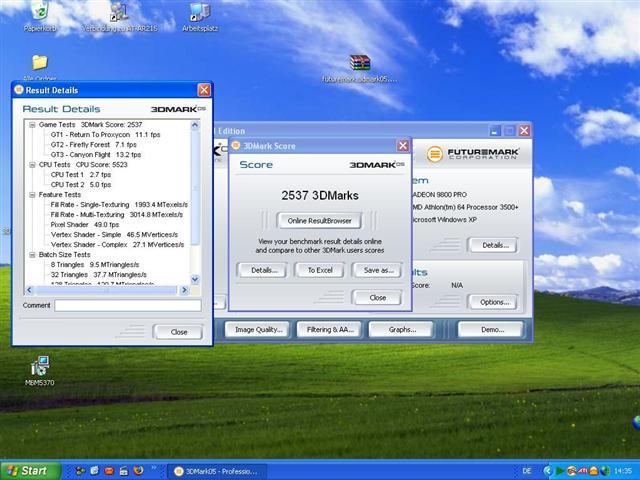Select the Pixel Shader 49.0 fps row
The width and height of the screenshot is (640, 480).
point(84,225)
